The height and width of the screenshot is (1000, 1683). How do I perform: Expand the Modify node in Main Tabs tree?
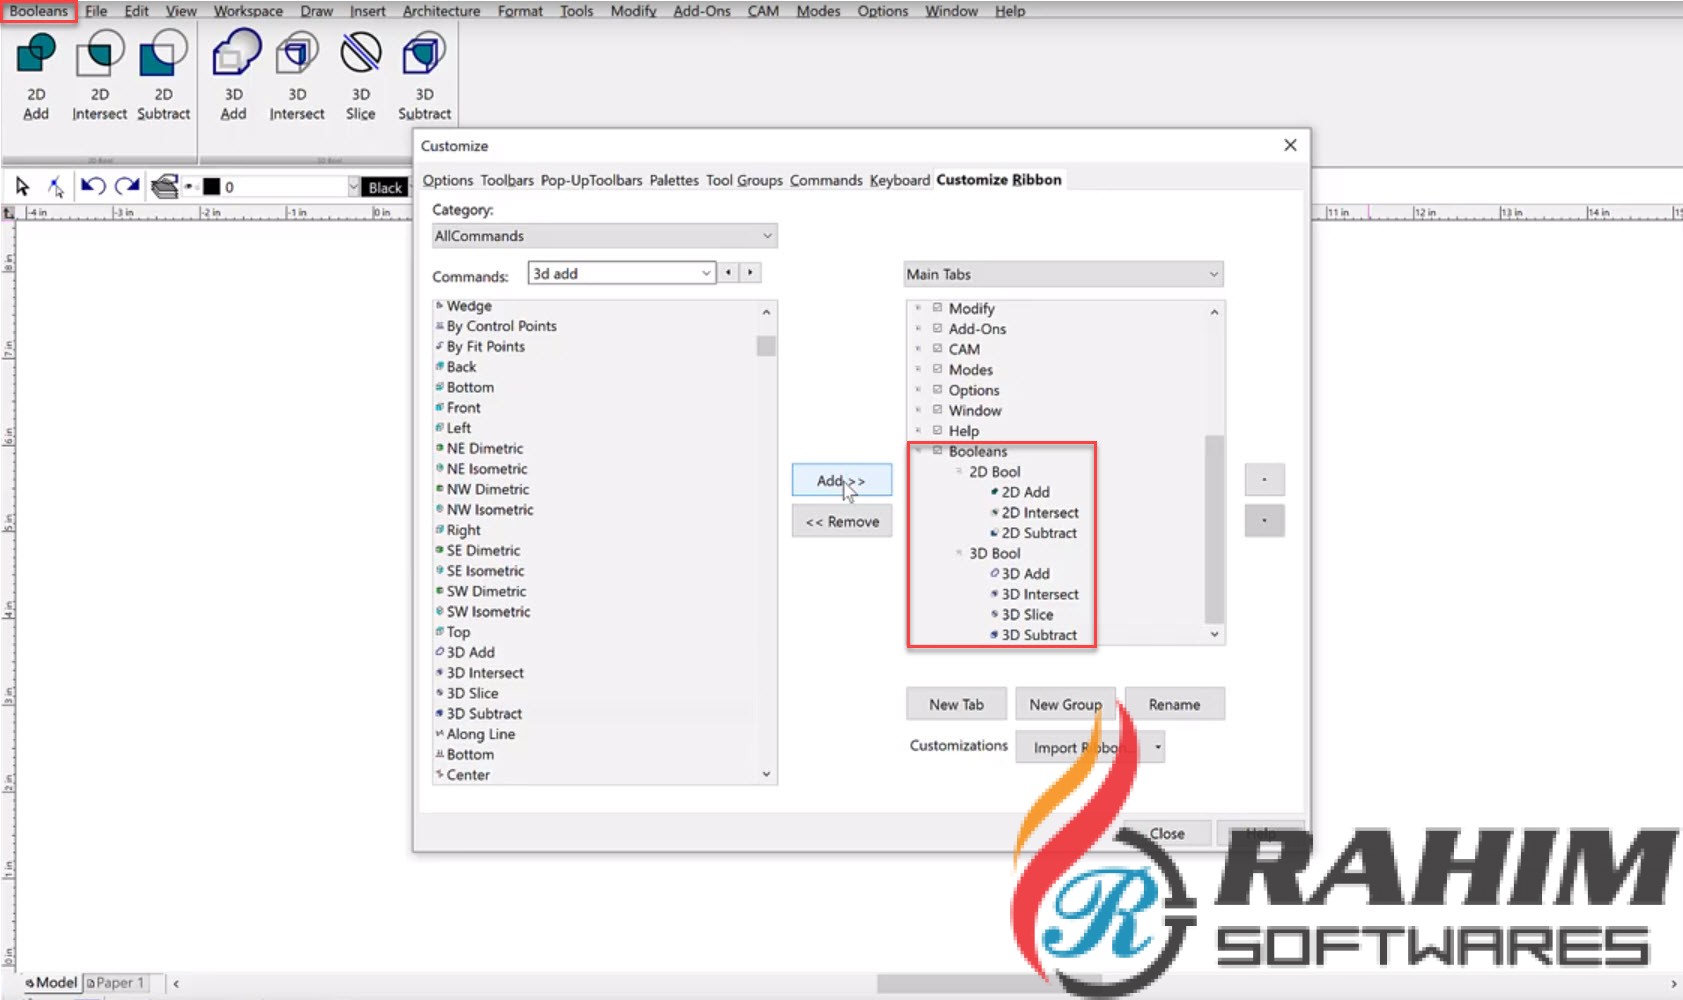[x=918, y=308]
